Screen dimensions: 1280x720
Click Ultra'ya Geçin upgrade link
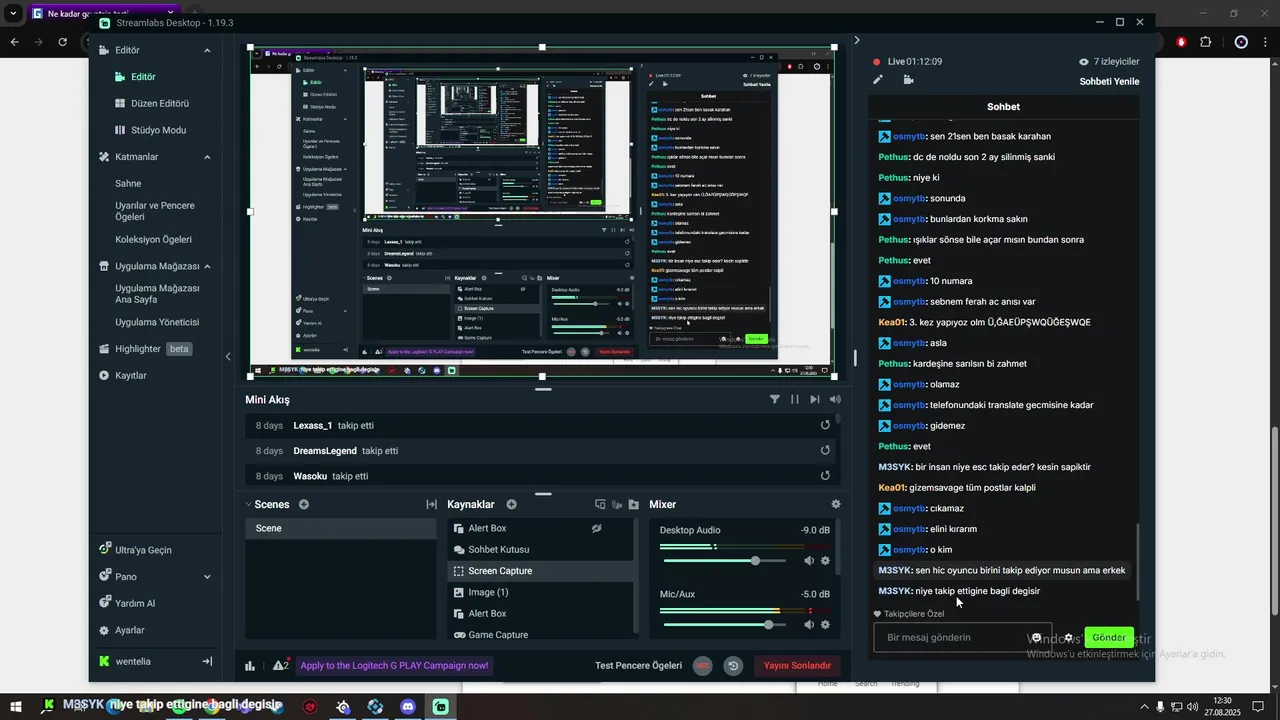tap(135, 550)
